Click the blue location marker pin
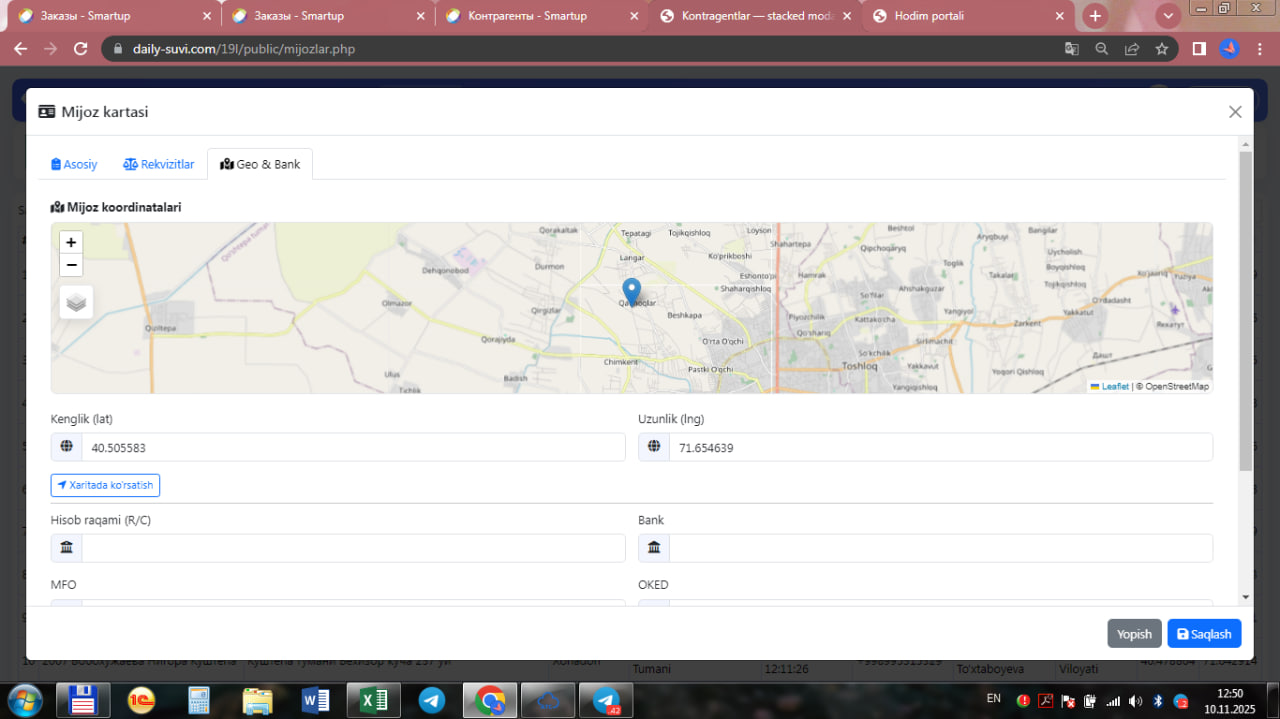This screenshot has height=719, width=1280. tap(631, 291)
